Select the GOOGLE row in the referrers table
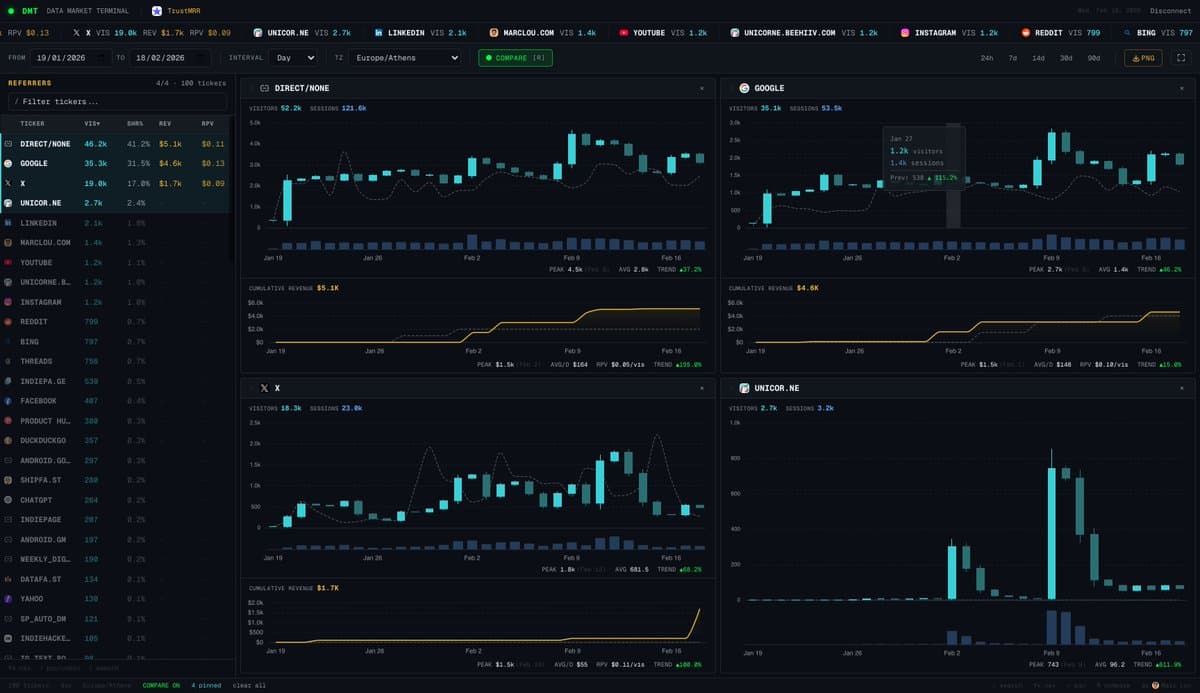 point(115,163)
